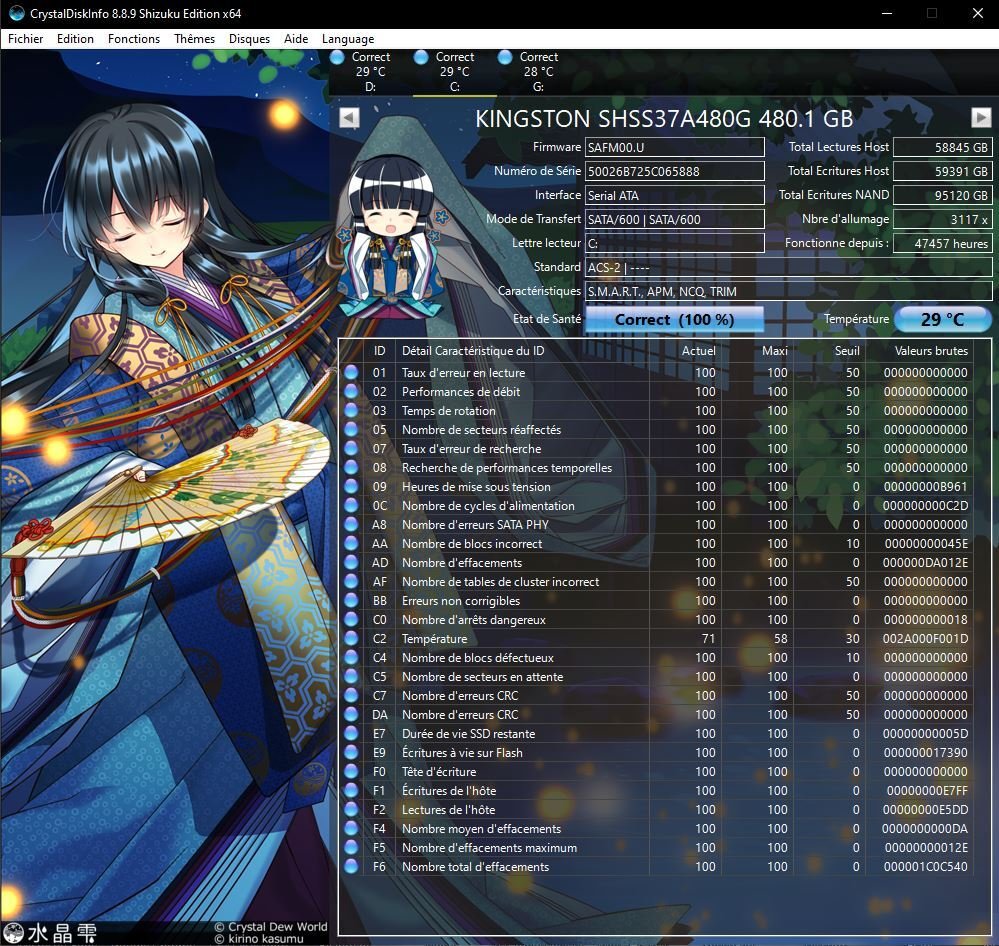Click status orb for attribute 03 row
The height and width of the screenshot is (946, 999).
[x=351, y=411]
